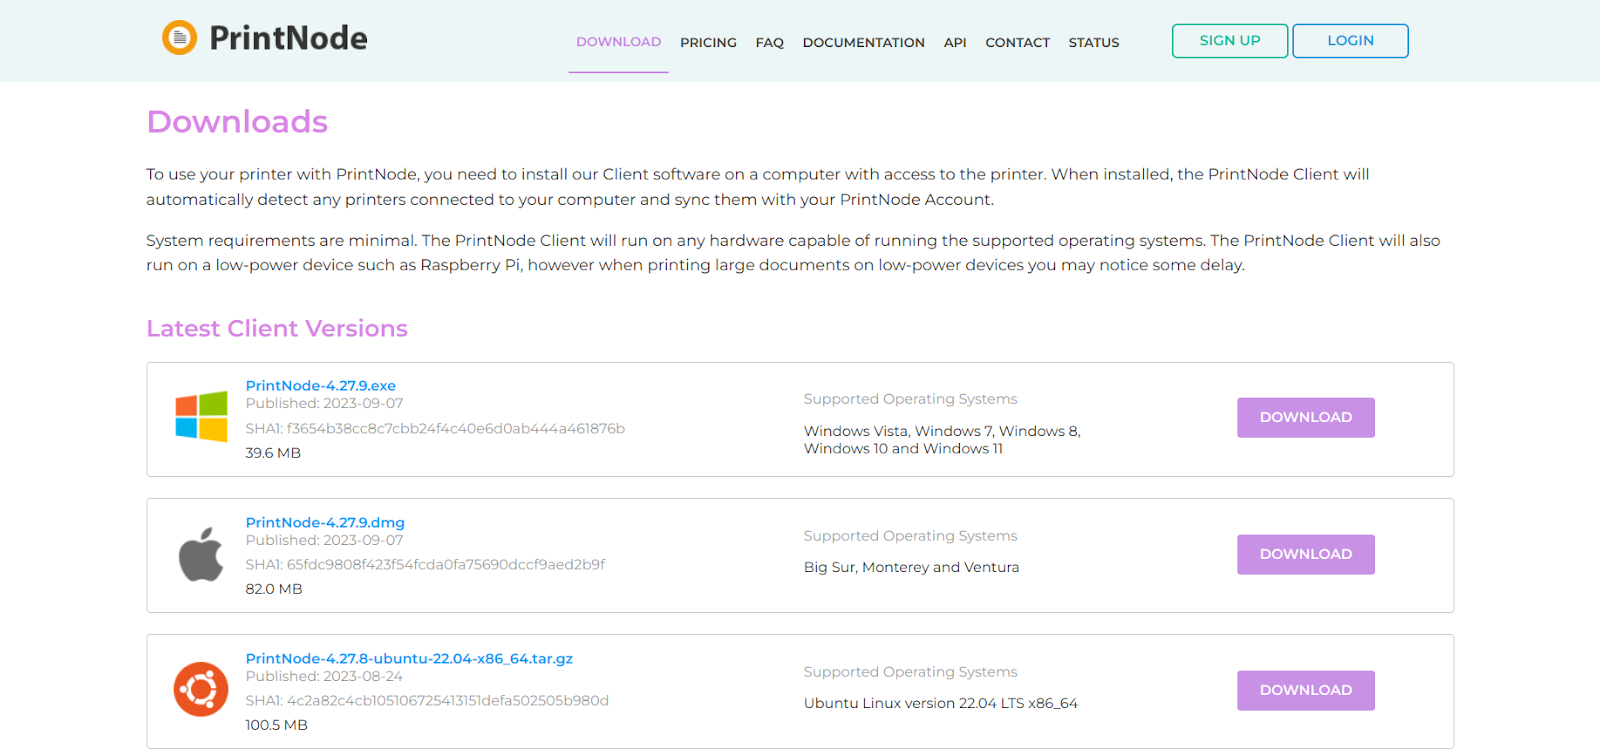Open the Contact page
1600x756 pixels.
click(1017, 43)
